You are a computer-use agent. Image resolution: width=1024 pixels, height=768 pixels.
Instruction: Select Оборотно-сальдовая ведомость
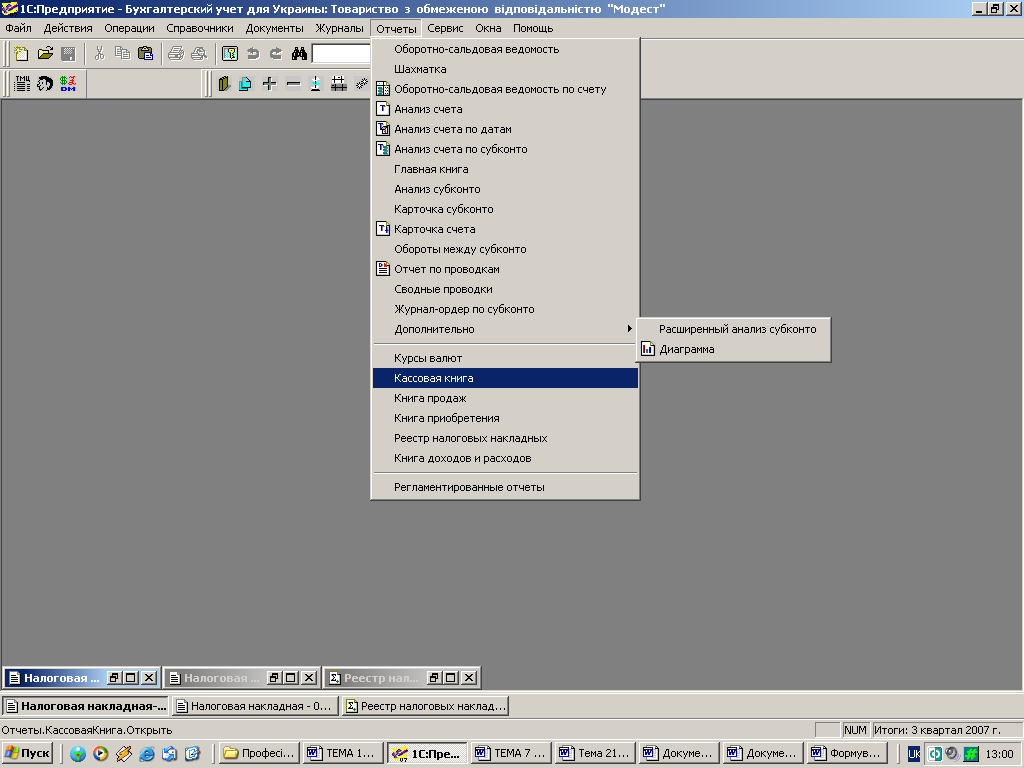pyautogui.click(x=505, y=49)
